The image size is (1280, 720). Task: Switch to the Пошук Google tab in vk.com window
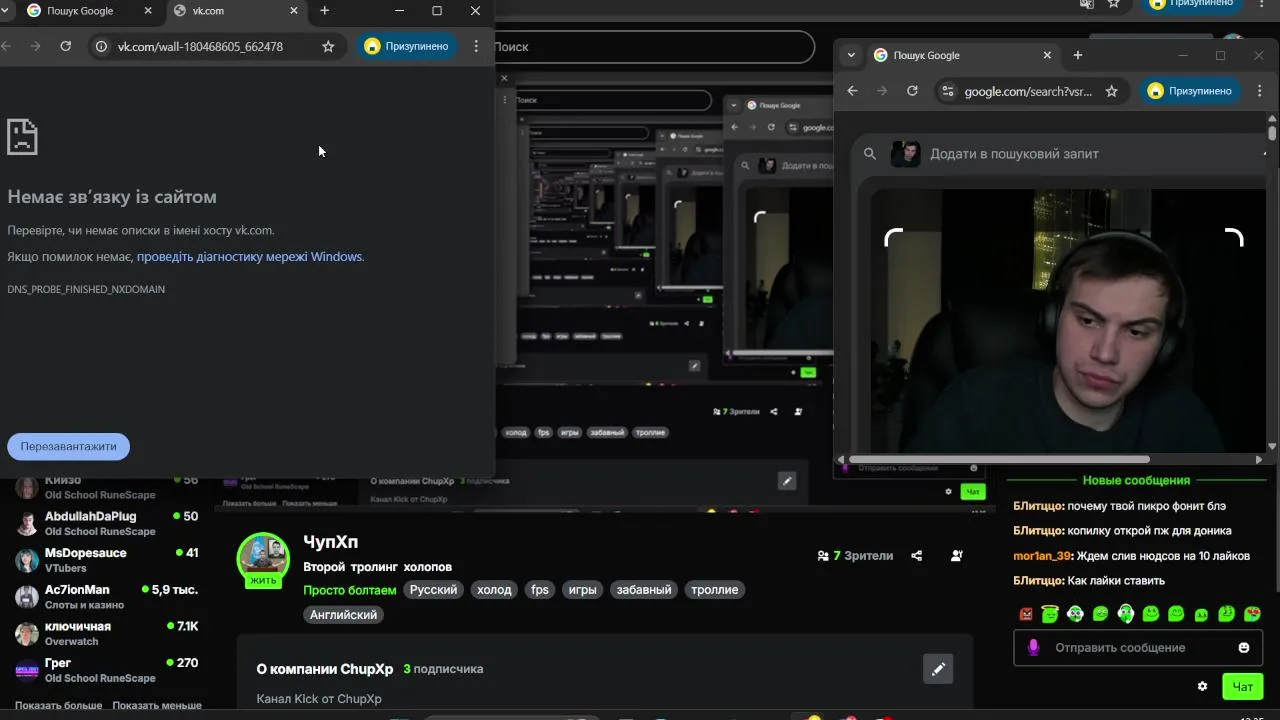coord(80,10)
